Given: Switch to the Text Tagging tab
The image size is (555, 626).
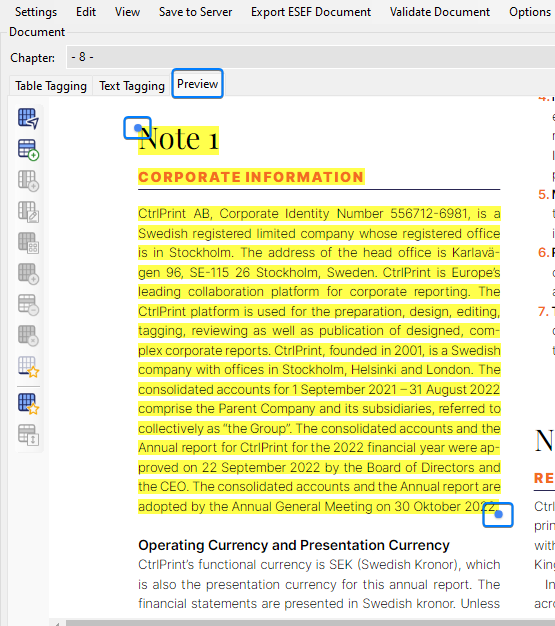Looking at the screenshot, I should pyautogui.click(x=132, y=86).
